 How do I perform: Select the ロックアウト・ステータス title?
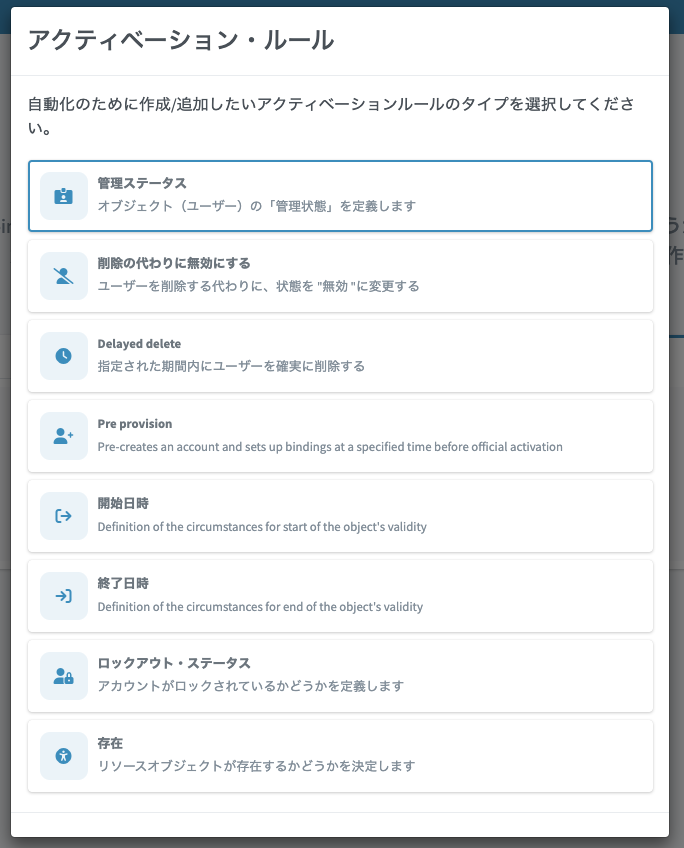[x=174, y=663]
